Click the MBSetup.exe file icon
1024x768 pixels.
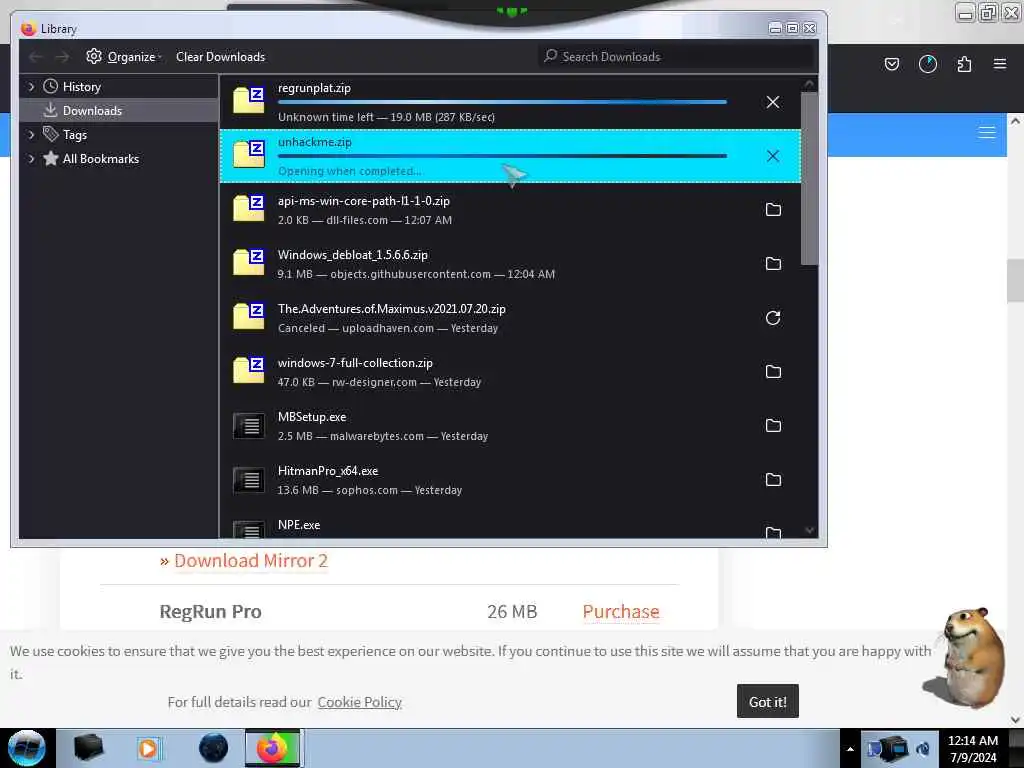pos(249,426)
